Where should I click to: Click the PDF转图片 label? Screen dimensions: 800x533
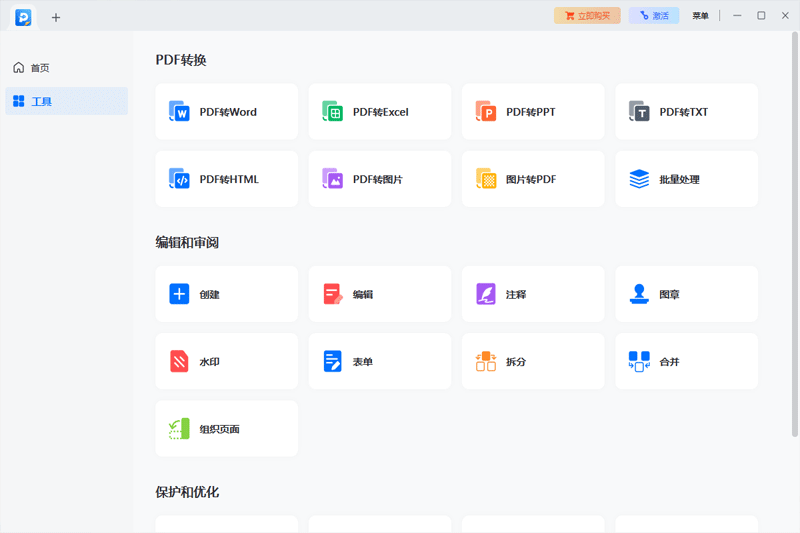tap(378, 179)
